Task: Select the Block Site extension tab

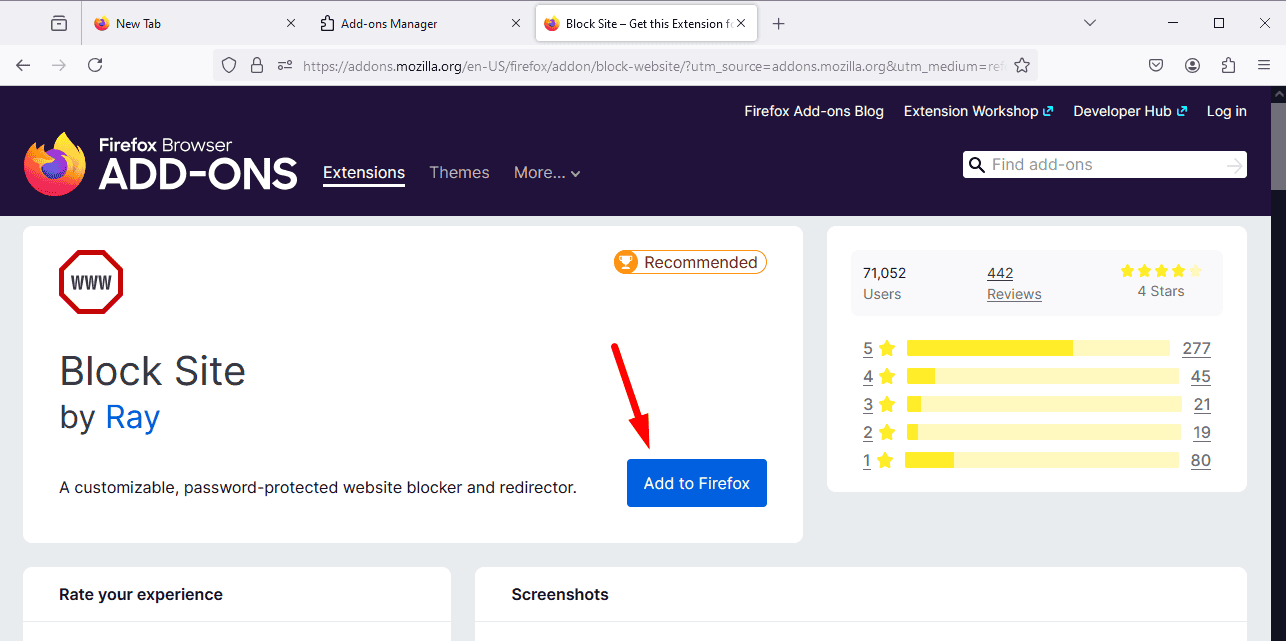Action: tap(646, 23)
